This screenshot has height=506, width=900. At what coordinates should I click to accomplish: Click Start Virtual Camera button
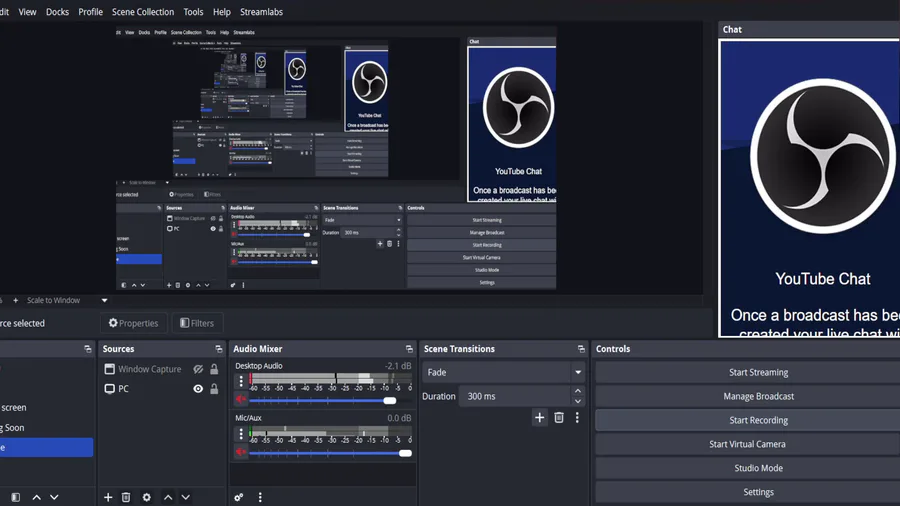point(747,444)
